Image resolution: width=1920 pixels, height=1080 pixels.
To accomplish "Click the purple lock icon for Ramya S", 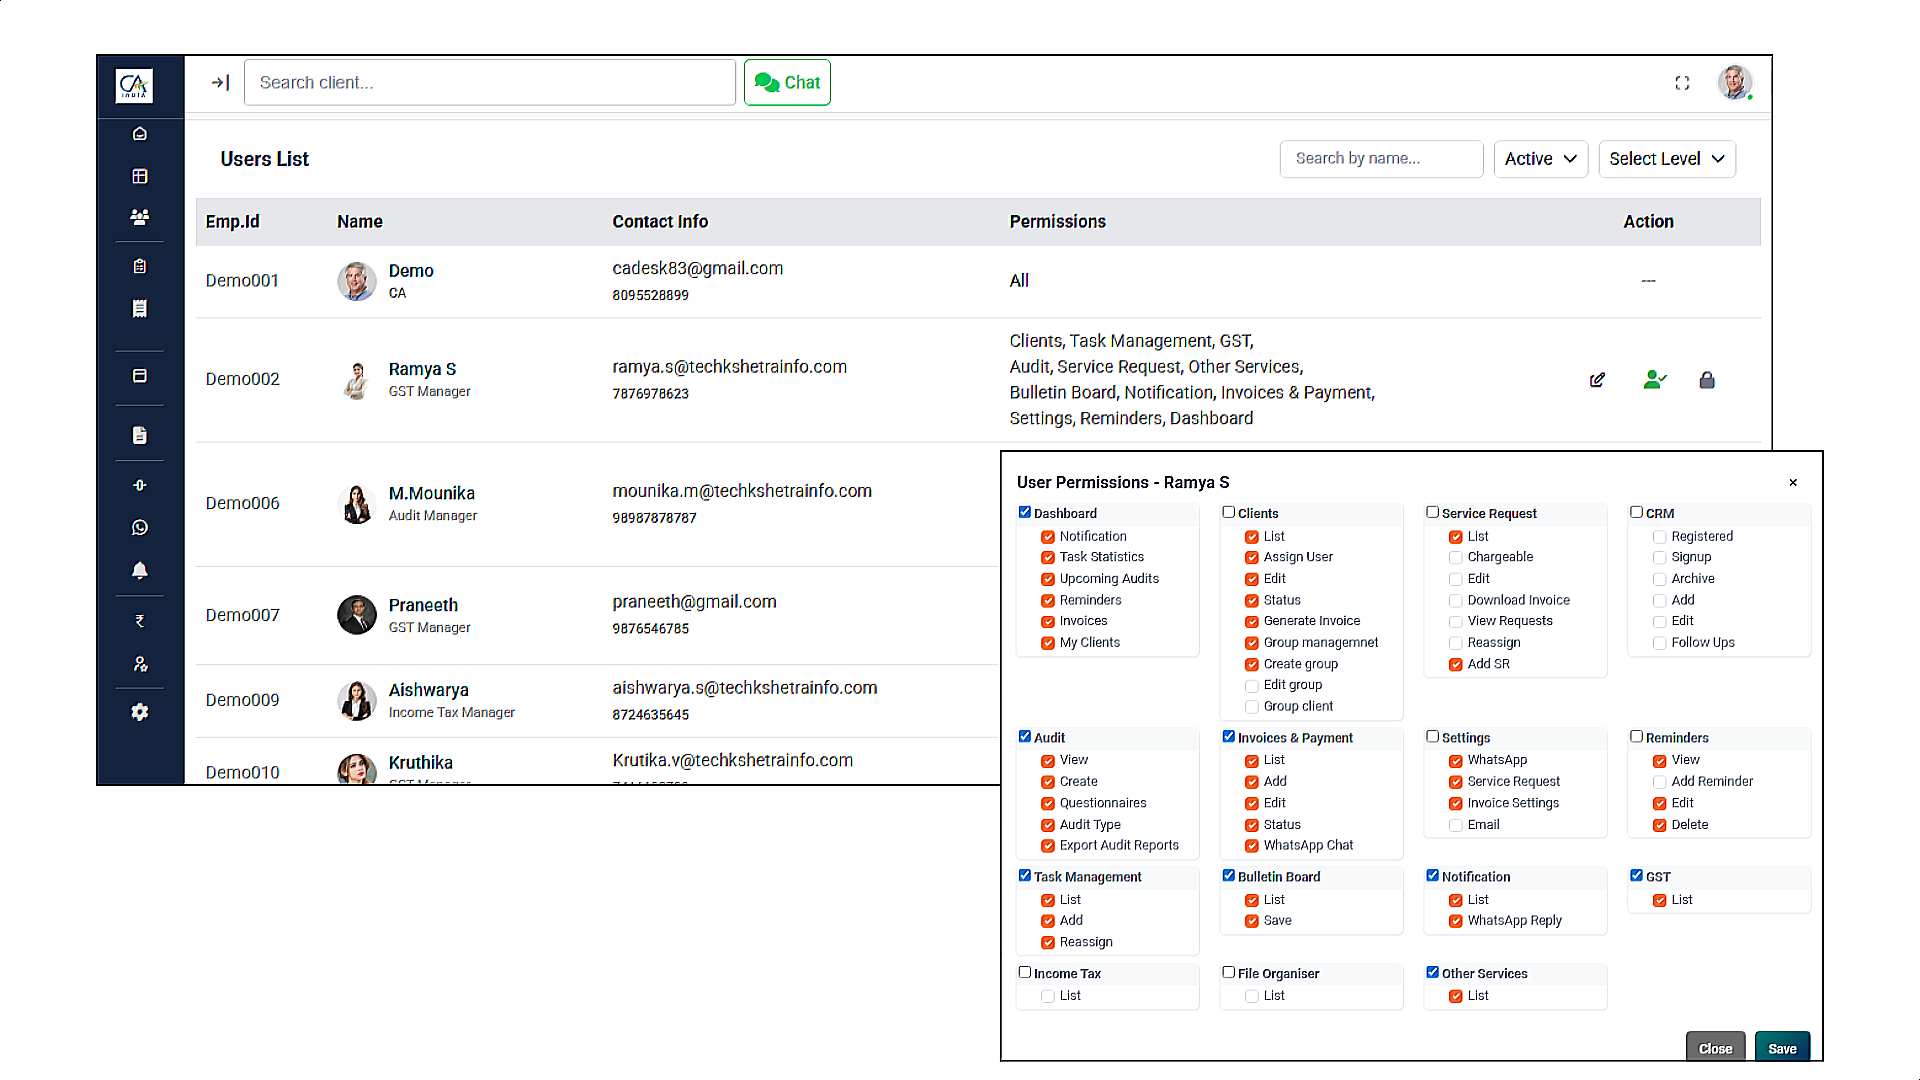I will 1707,380.
